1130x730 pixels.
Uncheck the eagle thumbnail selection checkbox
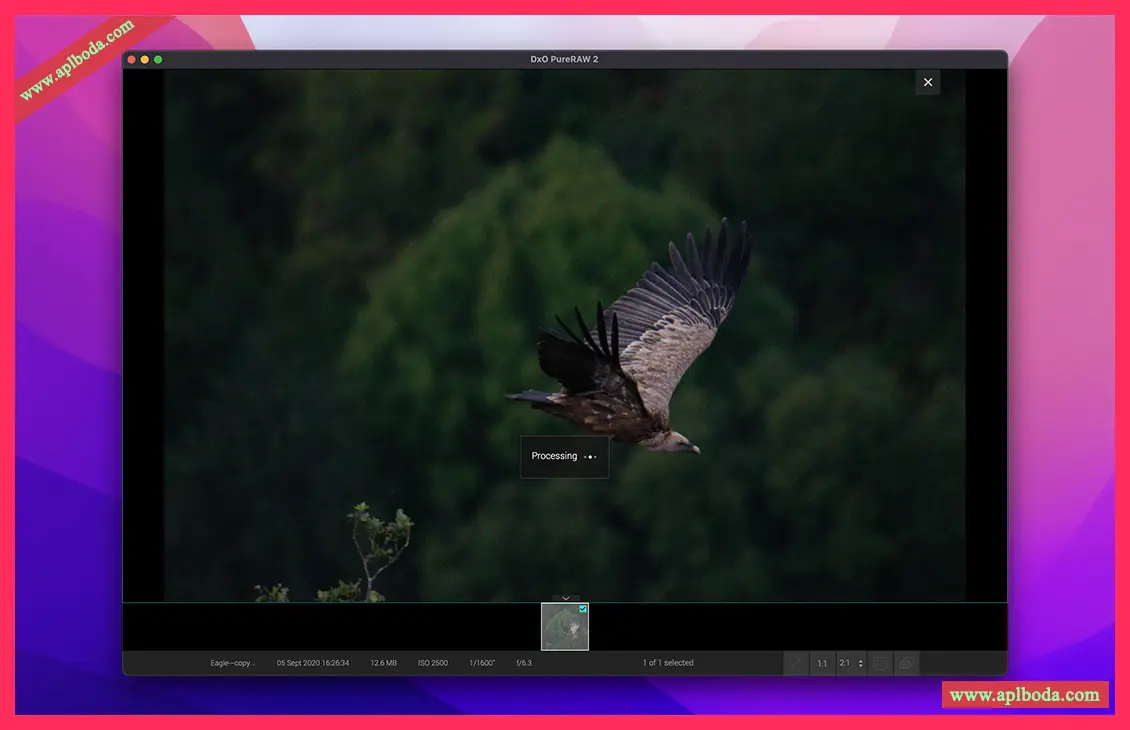click(583, 608)
